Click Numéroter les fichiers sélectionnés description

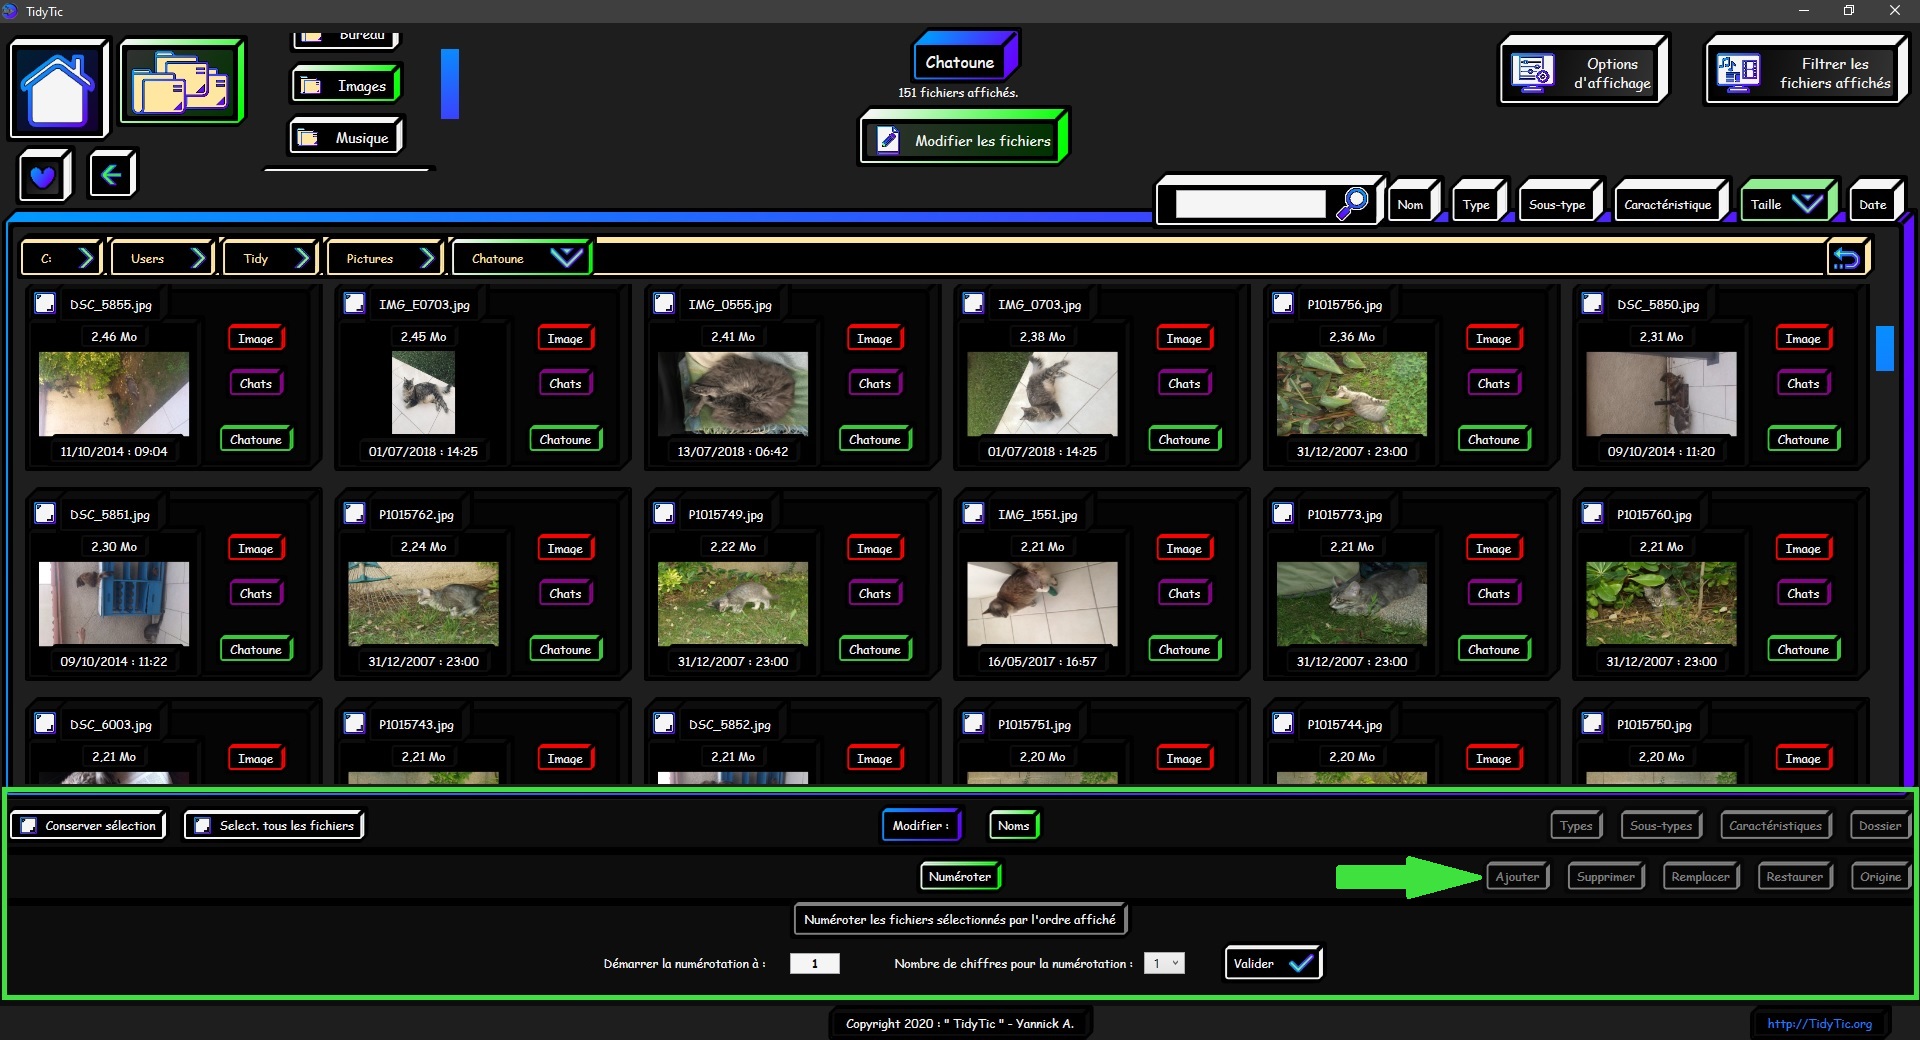click(960, 919)
